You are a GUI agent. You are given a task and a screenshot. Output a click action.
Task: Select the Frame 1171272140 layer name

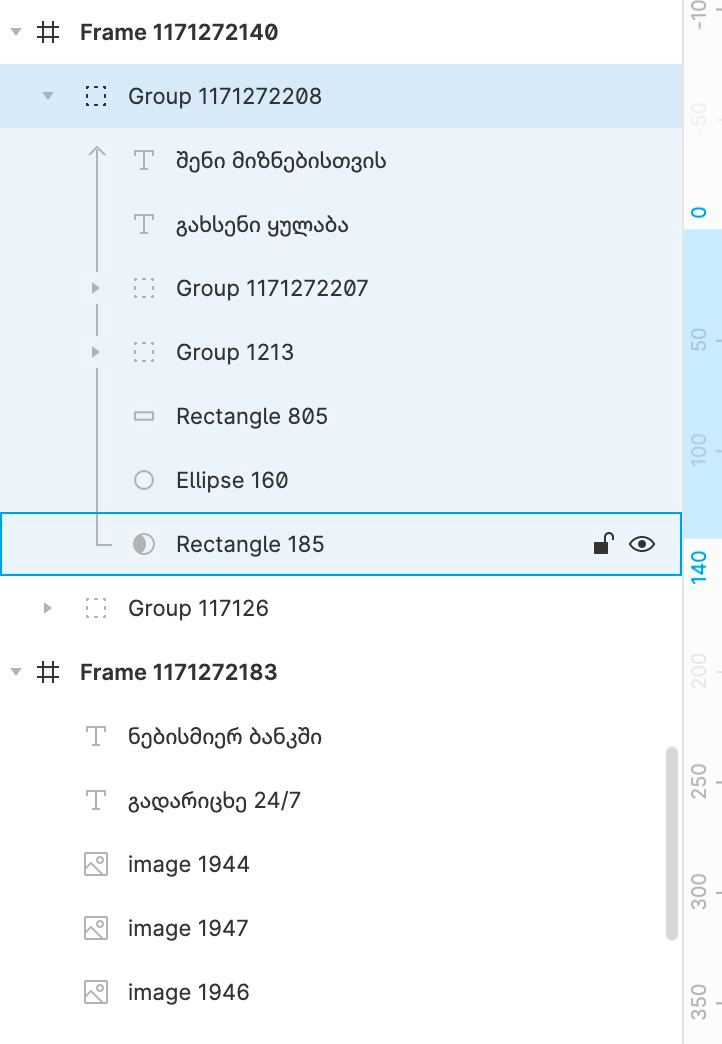coord(179,32)
